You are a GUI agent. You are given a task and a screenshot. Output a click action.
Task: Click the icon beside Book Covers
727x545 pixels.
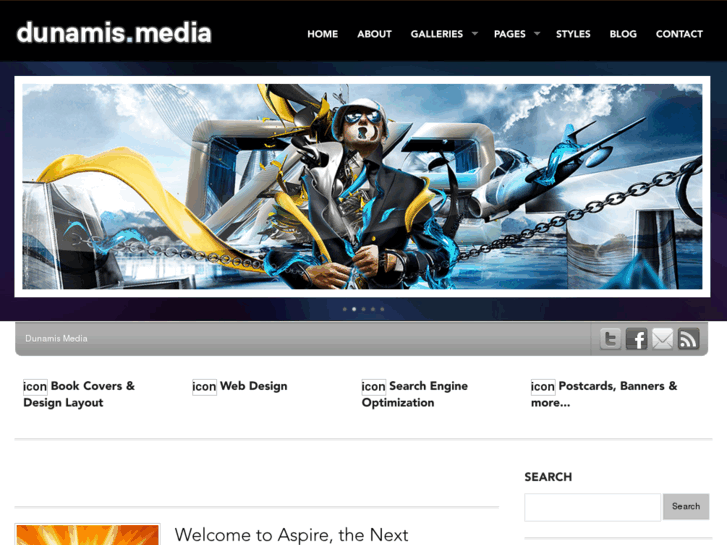(x=35, y=386)
